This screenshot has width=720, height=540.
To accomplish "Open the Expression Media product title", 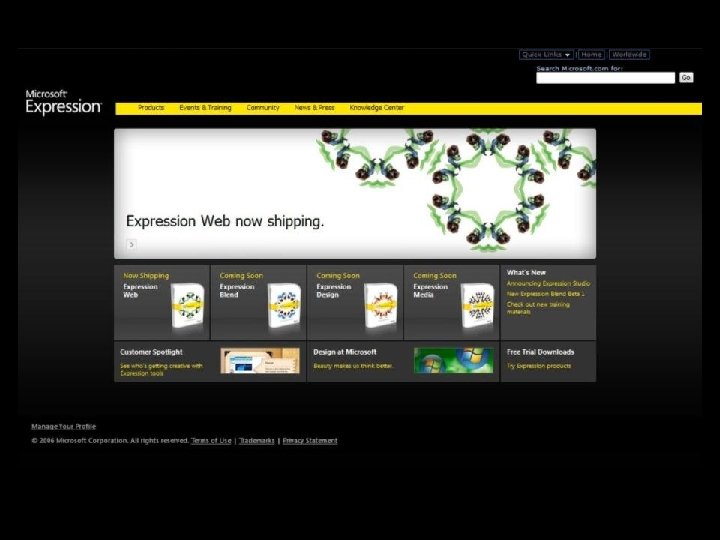I will point(430,291).
